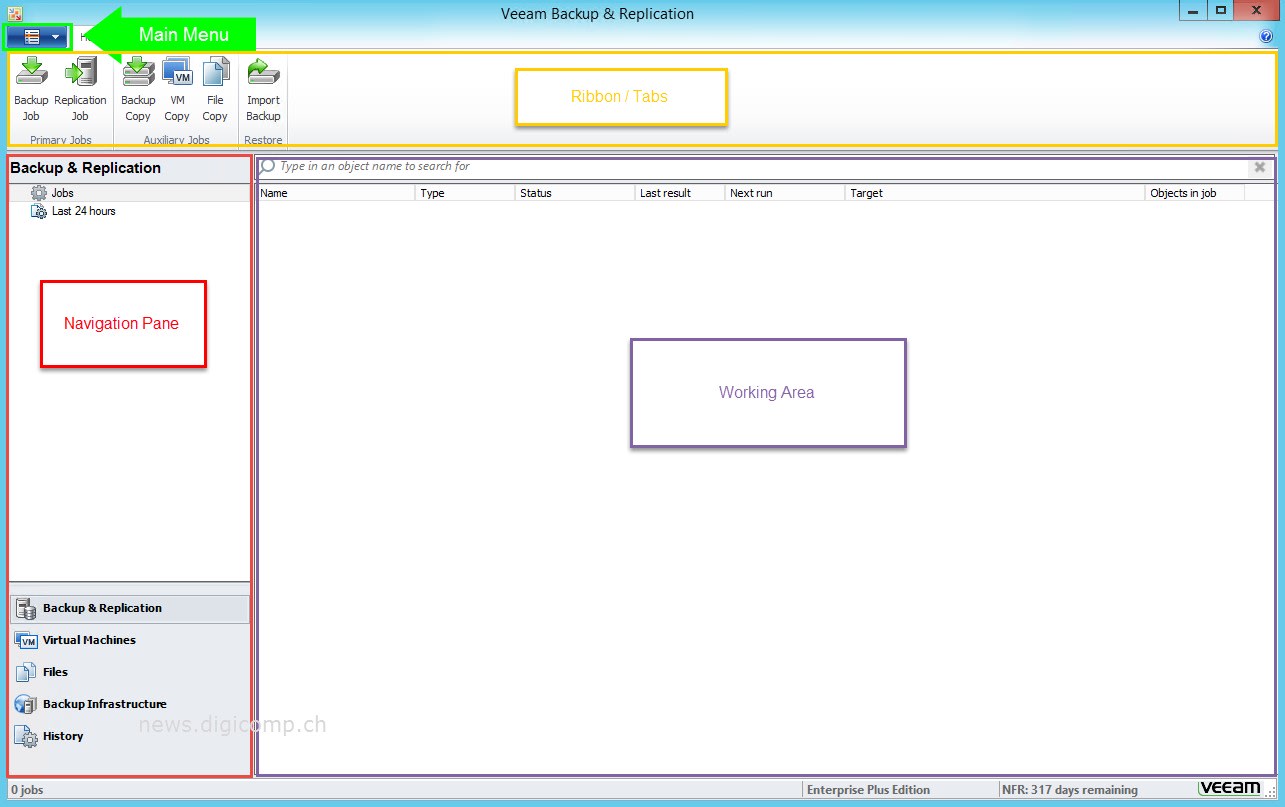Click Enterprise Plus Edition status text
1285x807 pixels.
868,790
